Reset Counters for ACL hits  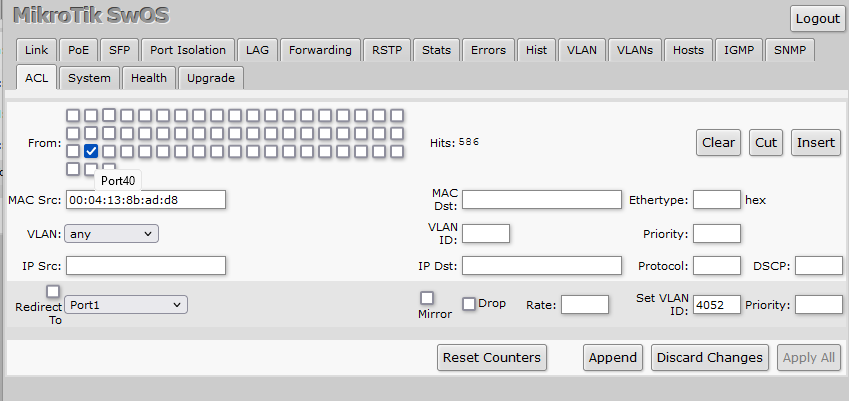point(492,358)
